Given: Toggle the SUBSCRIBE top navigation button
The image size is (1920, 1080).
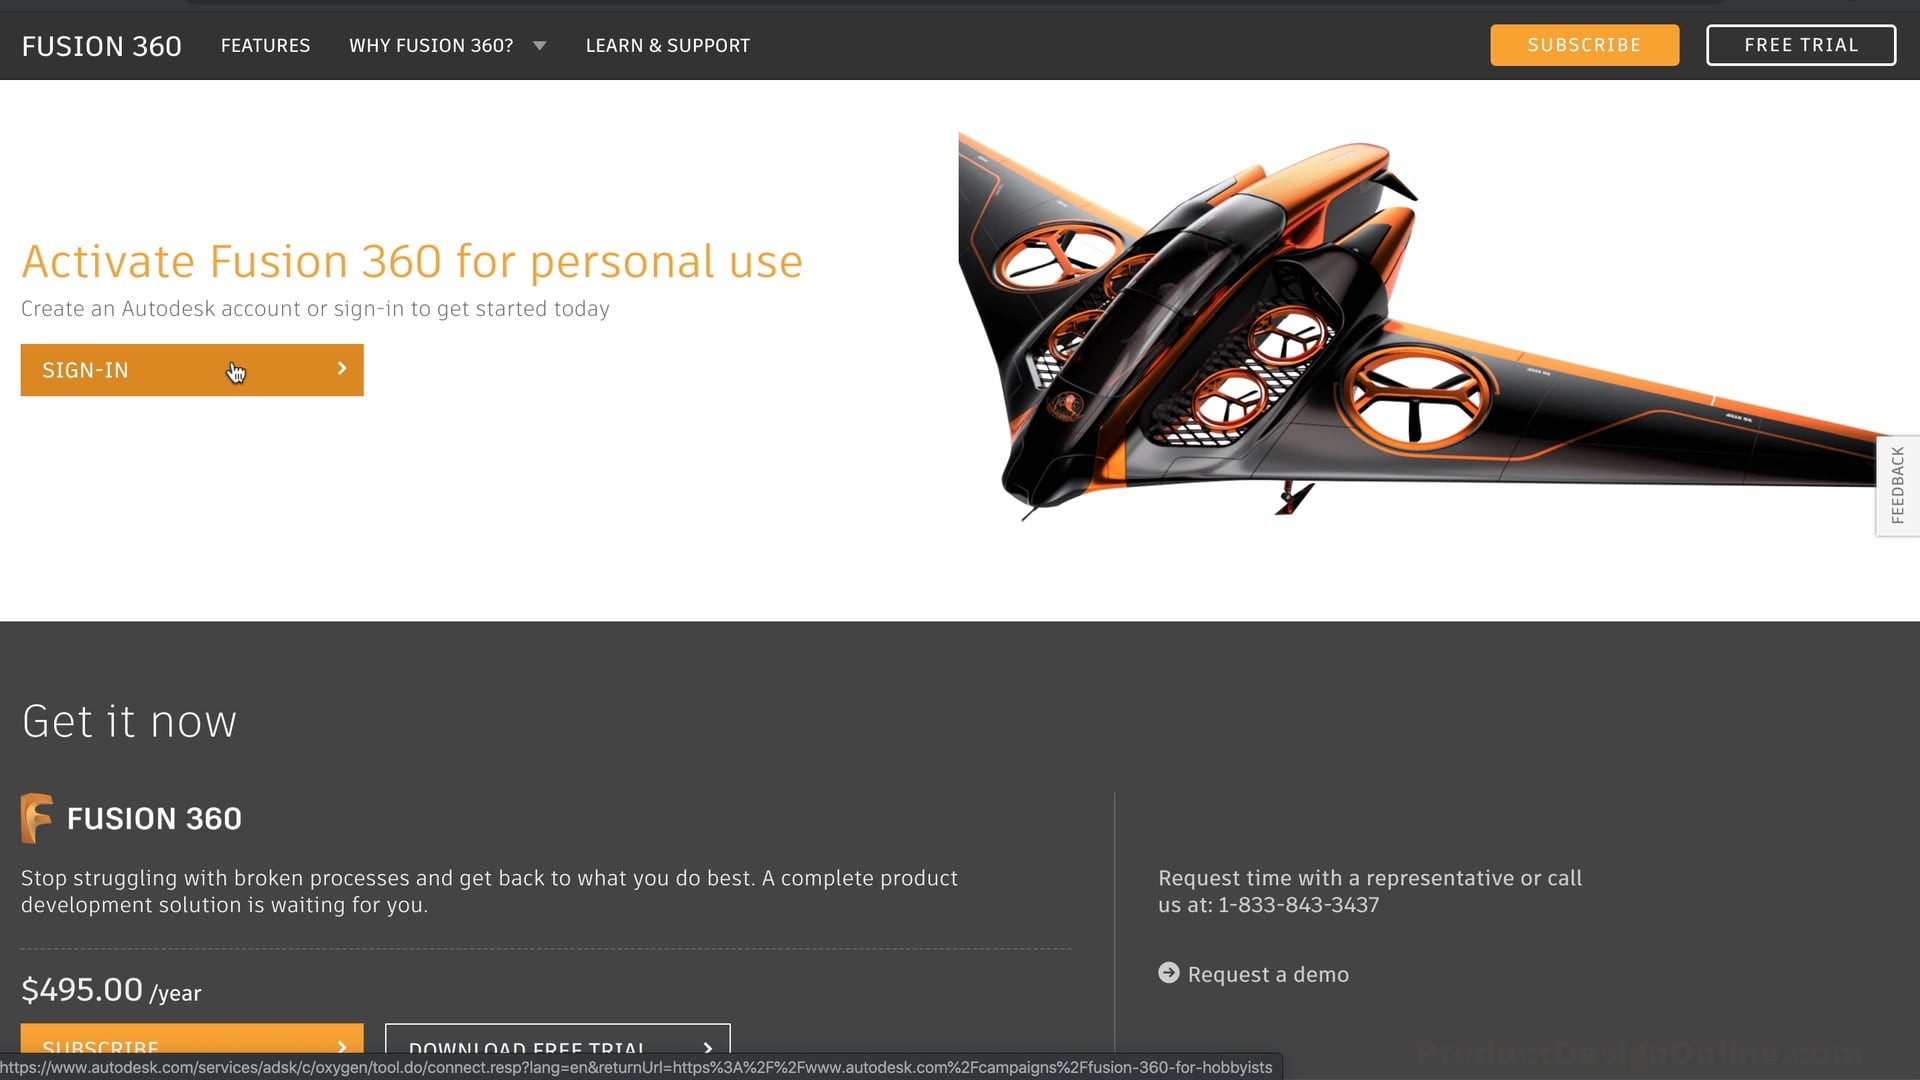Looking at the screenshot, I should 1584,44.
